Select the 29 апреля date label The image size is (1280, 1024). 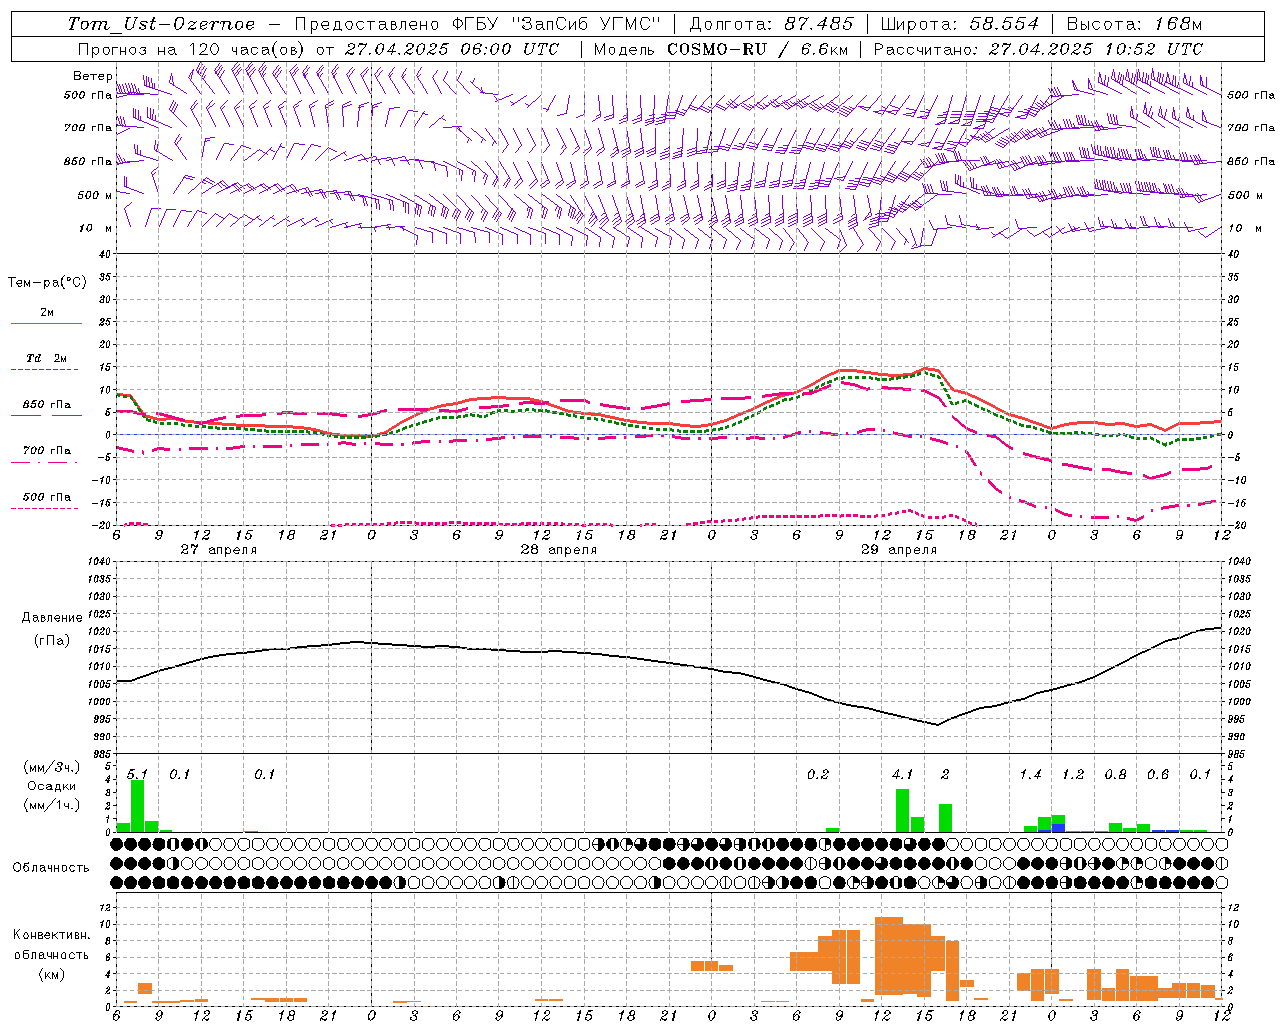899,550
